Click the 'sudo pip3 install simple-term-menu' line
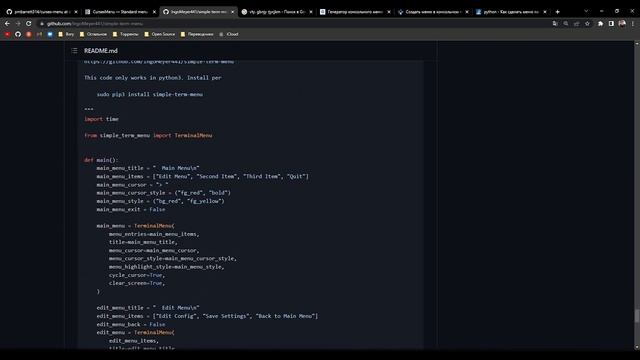 [x=149, y=94]
